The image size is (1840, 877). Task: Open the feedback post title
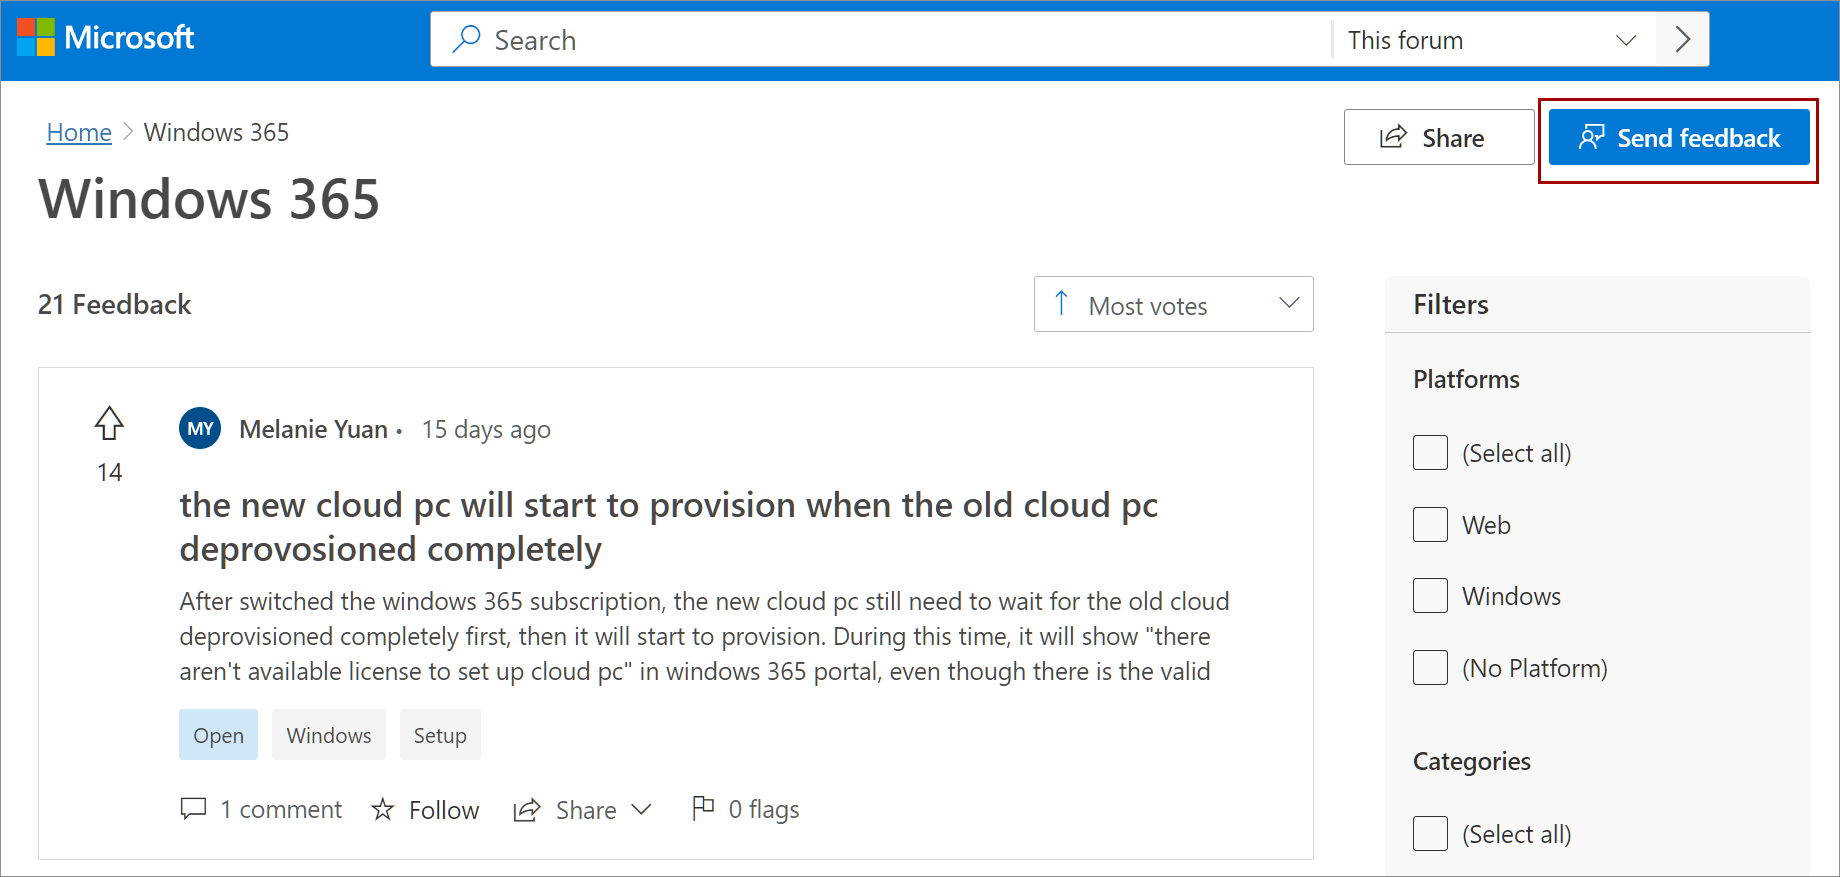point(668,527)
